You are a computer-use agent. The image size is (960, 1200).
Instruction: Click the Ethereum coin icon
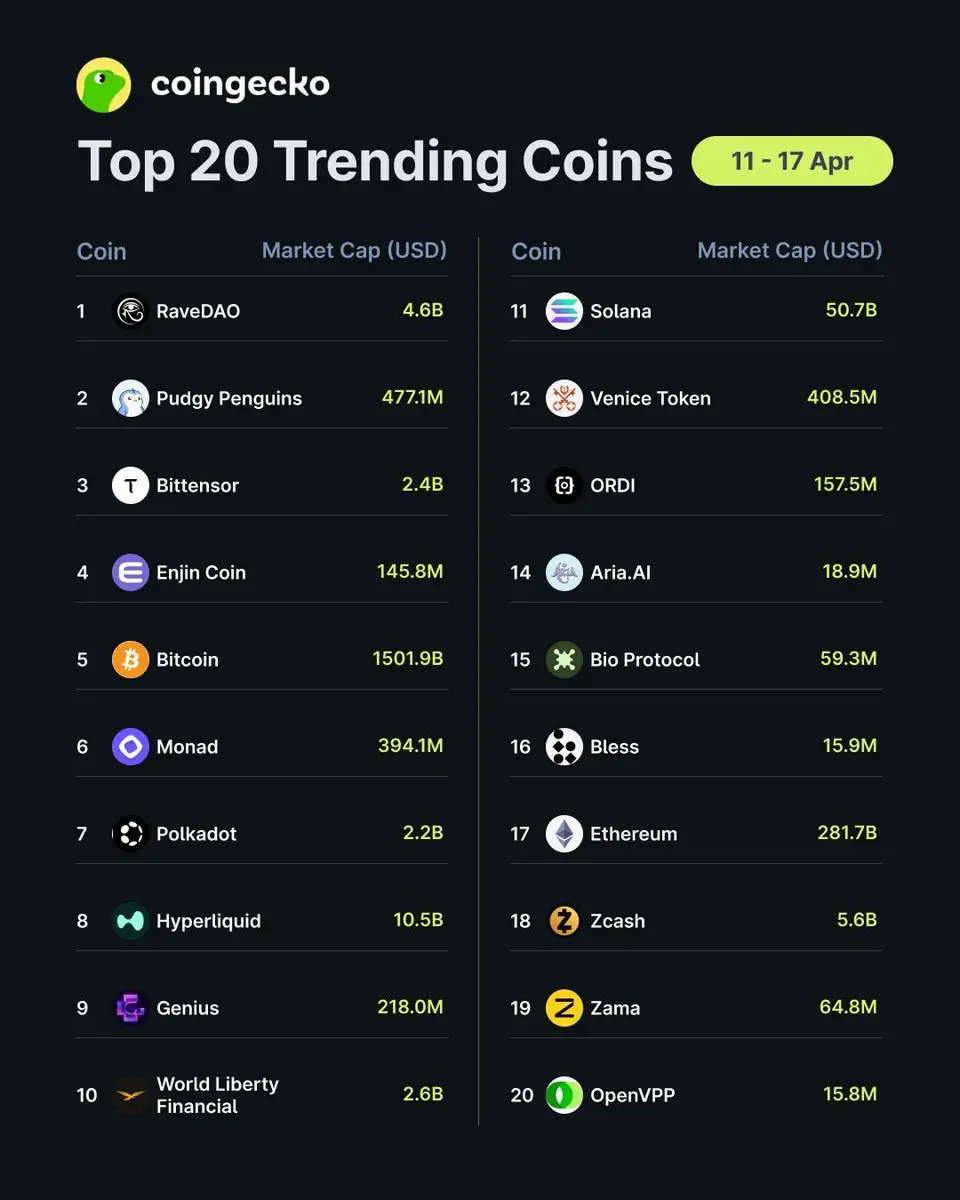point(564,834)
